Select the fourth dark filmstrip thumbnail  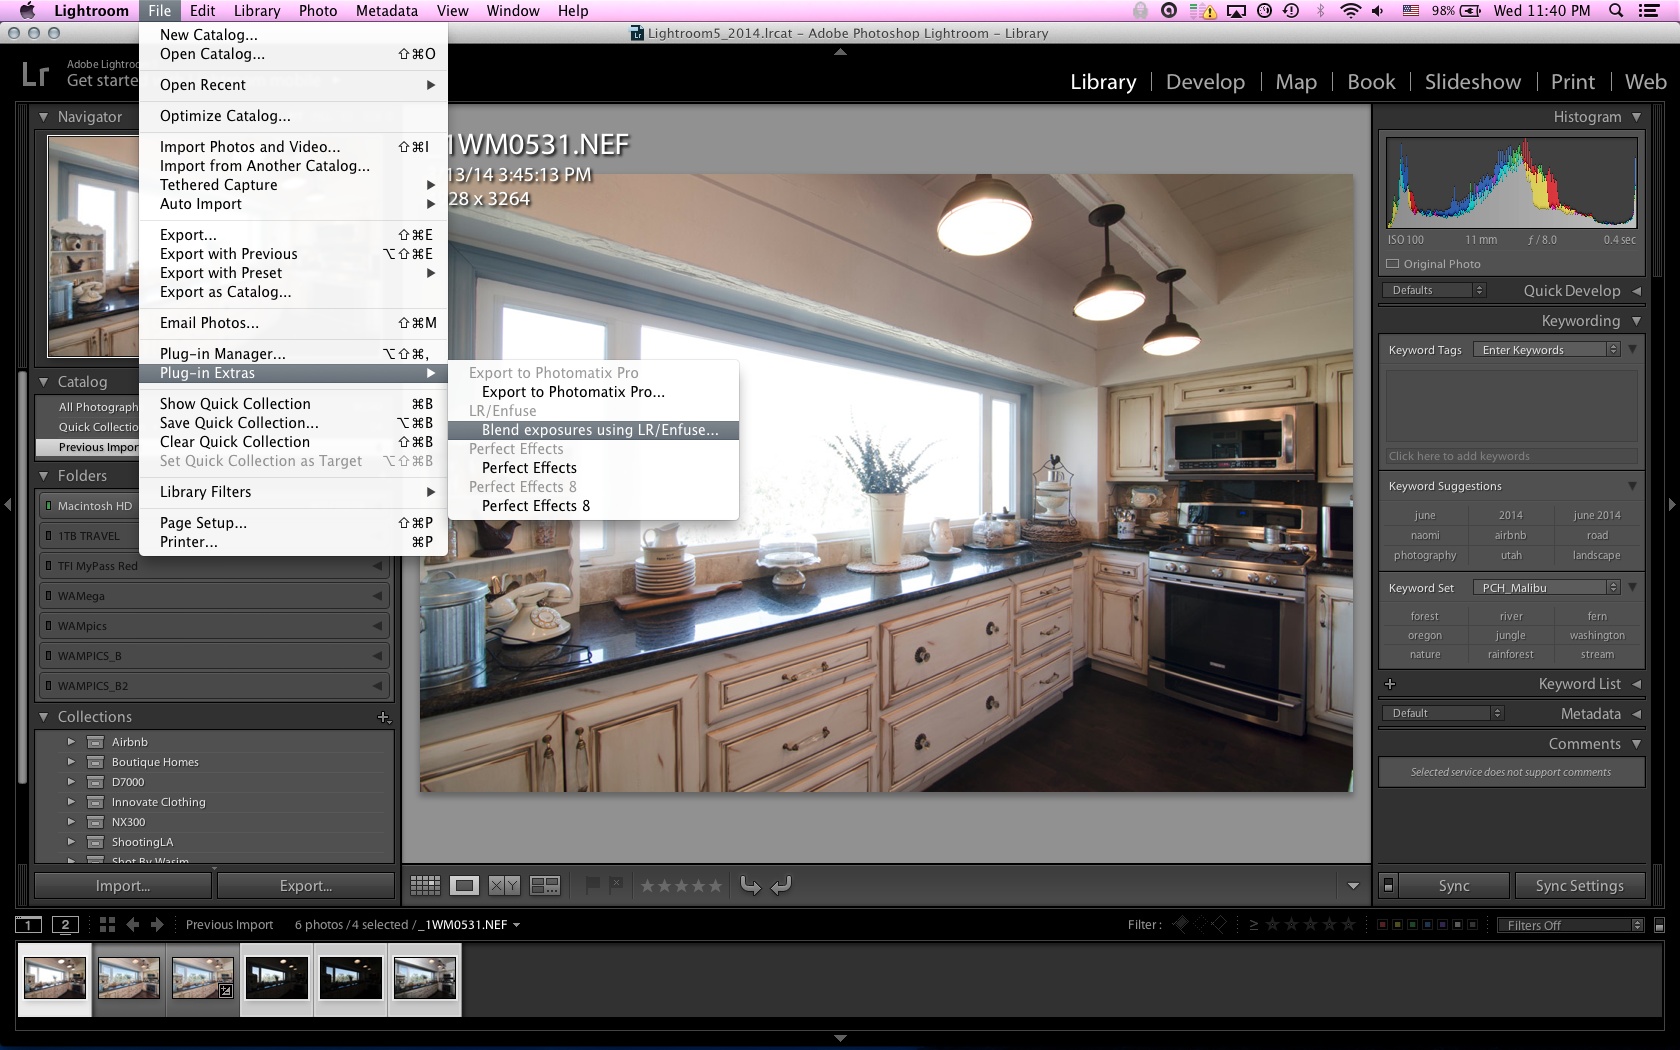pyautogui.click(x=277, y=978)
